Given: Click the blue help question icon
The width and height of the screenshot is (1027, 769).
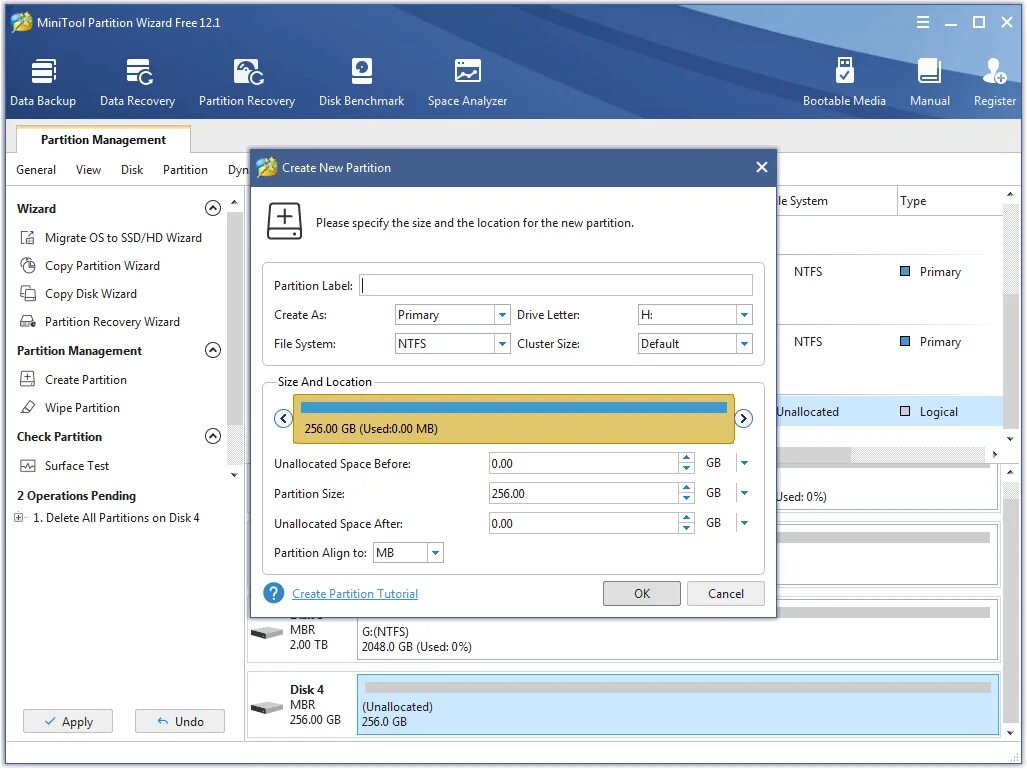Looking at the screenshot, I should pos(273,593).
